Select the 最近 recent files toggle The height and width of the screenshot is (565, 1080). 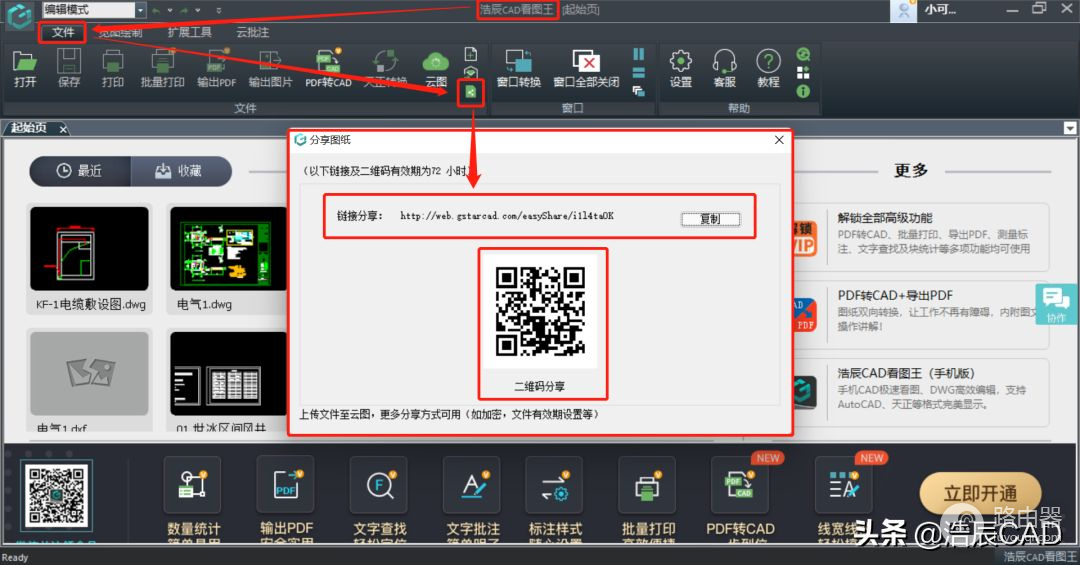pyautogui.click(x=80, y=171)
